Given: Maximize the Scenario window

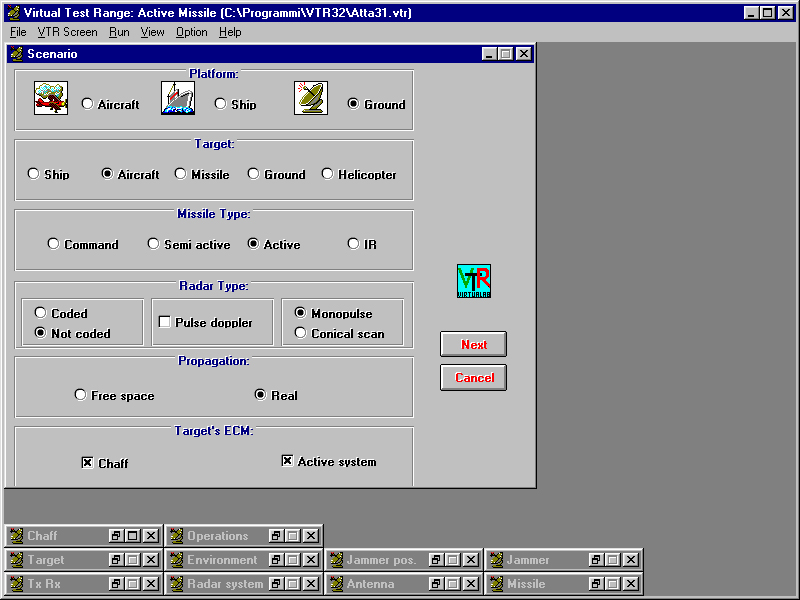Looking at the screenshot, I should coord(506,54).
